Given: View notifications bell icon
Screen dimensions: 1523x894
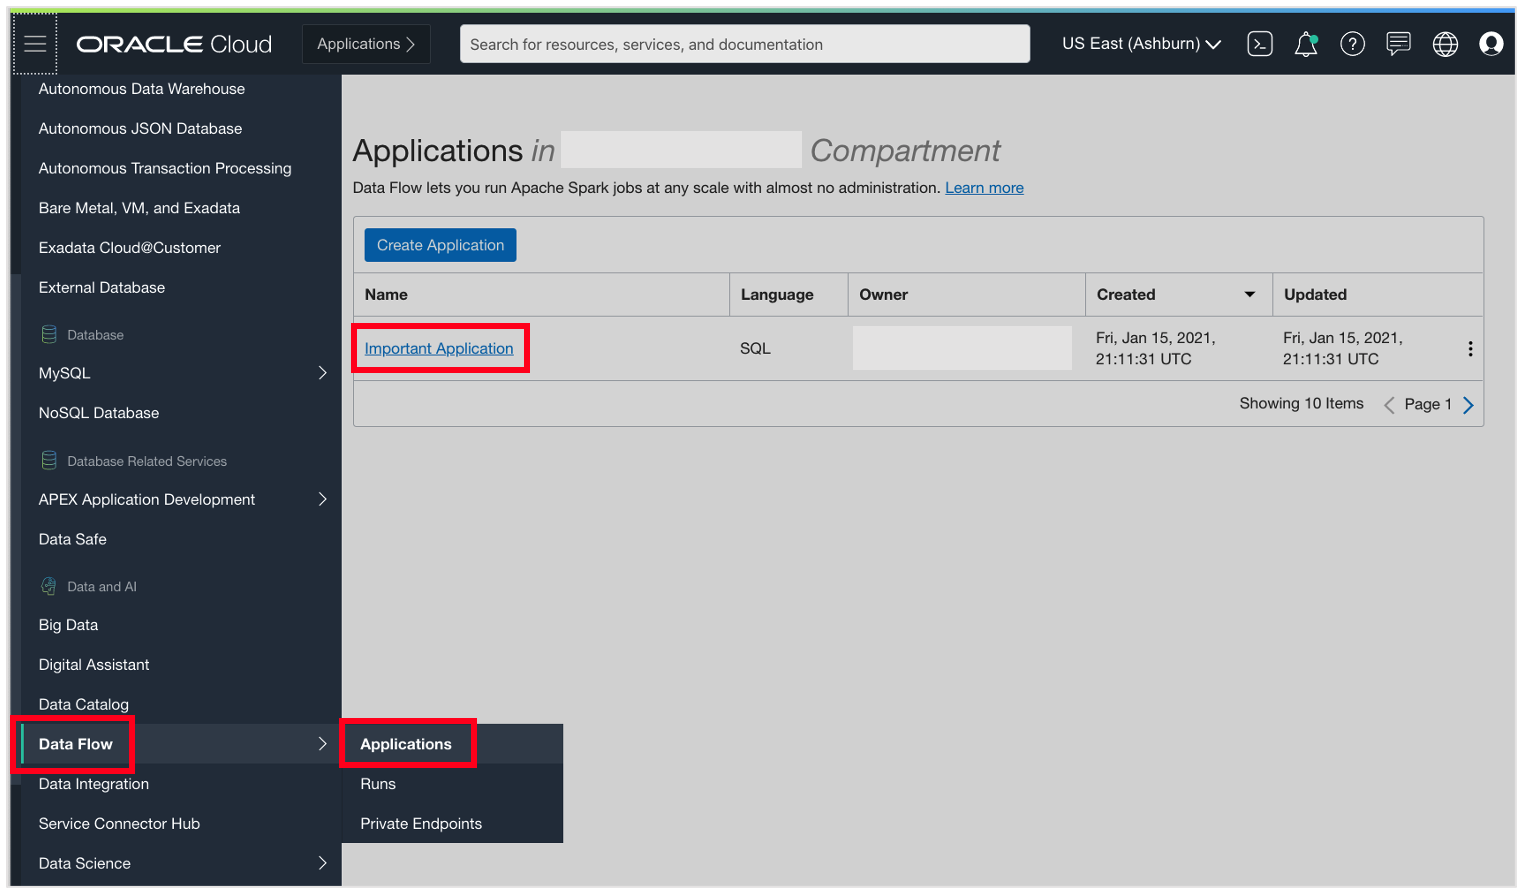Looking at the screenshot, I should click(x=1306, y=44).
